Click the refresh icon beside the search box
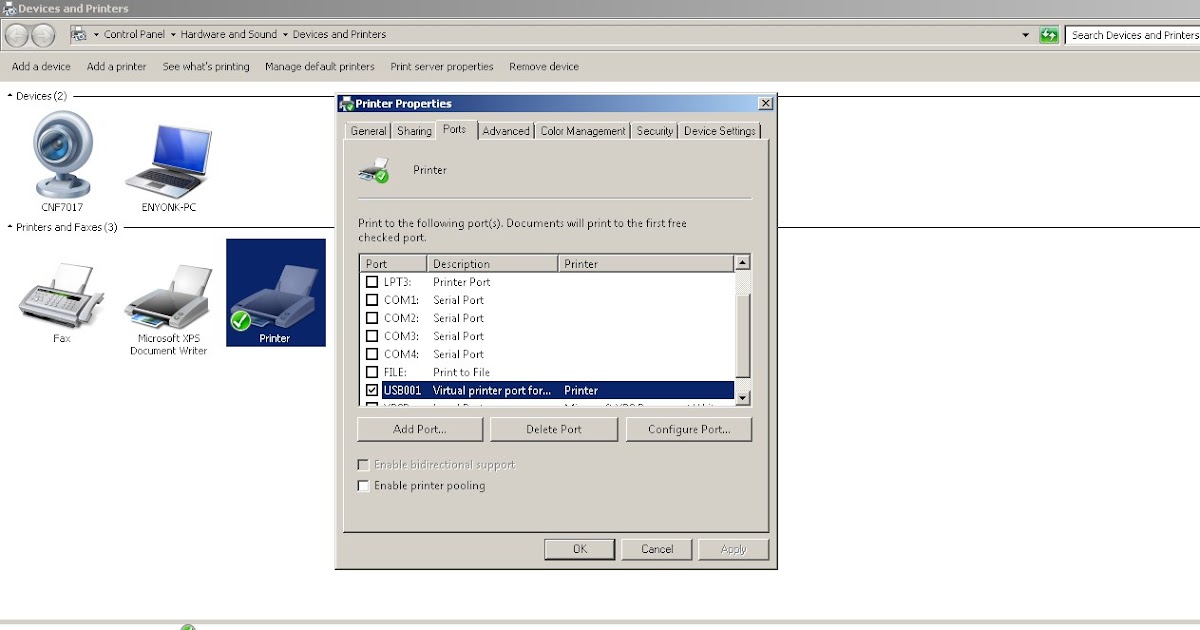Screen dimensions: 1200x630 (1049, 34)
